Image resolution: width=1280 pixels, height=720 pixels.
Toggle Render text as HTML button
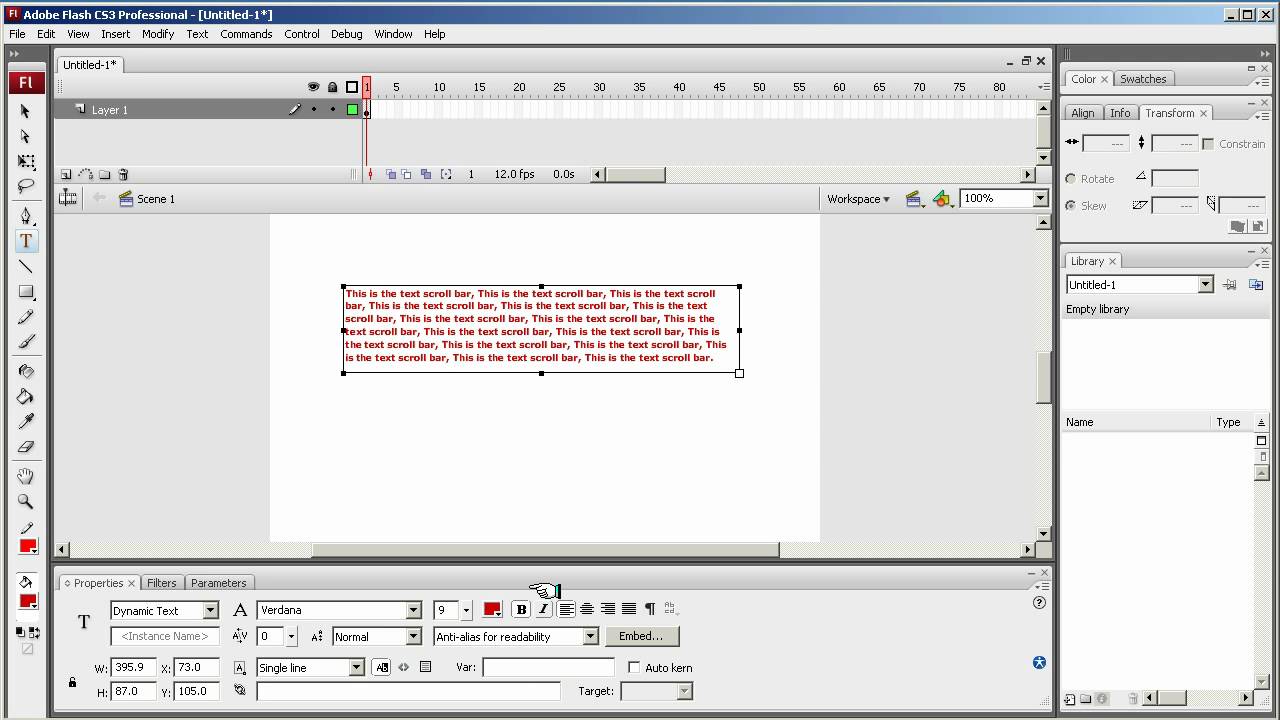pyautogui.click(x=404, y=667)
